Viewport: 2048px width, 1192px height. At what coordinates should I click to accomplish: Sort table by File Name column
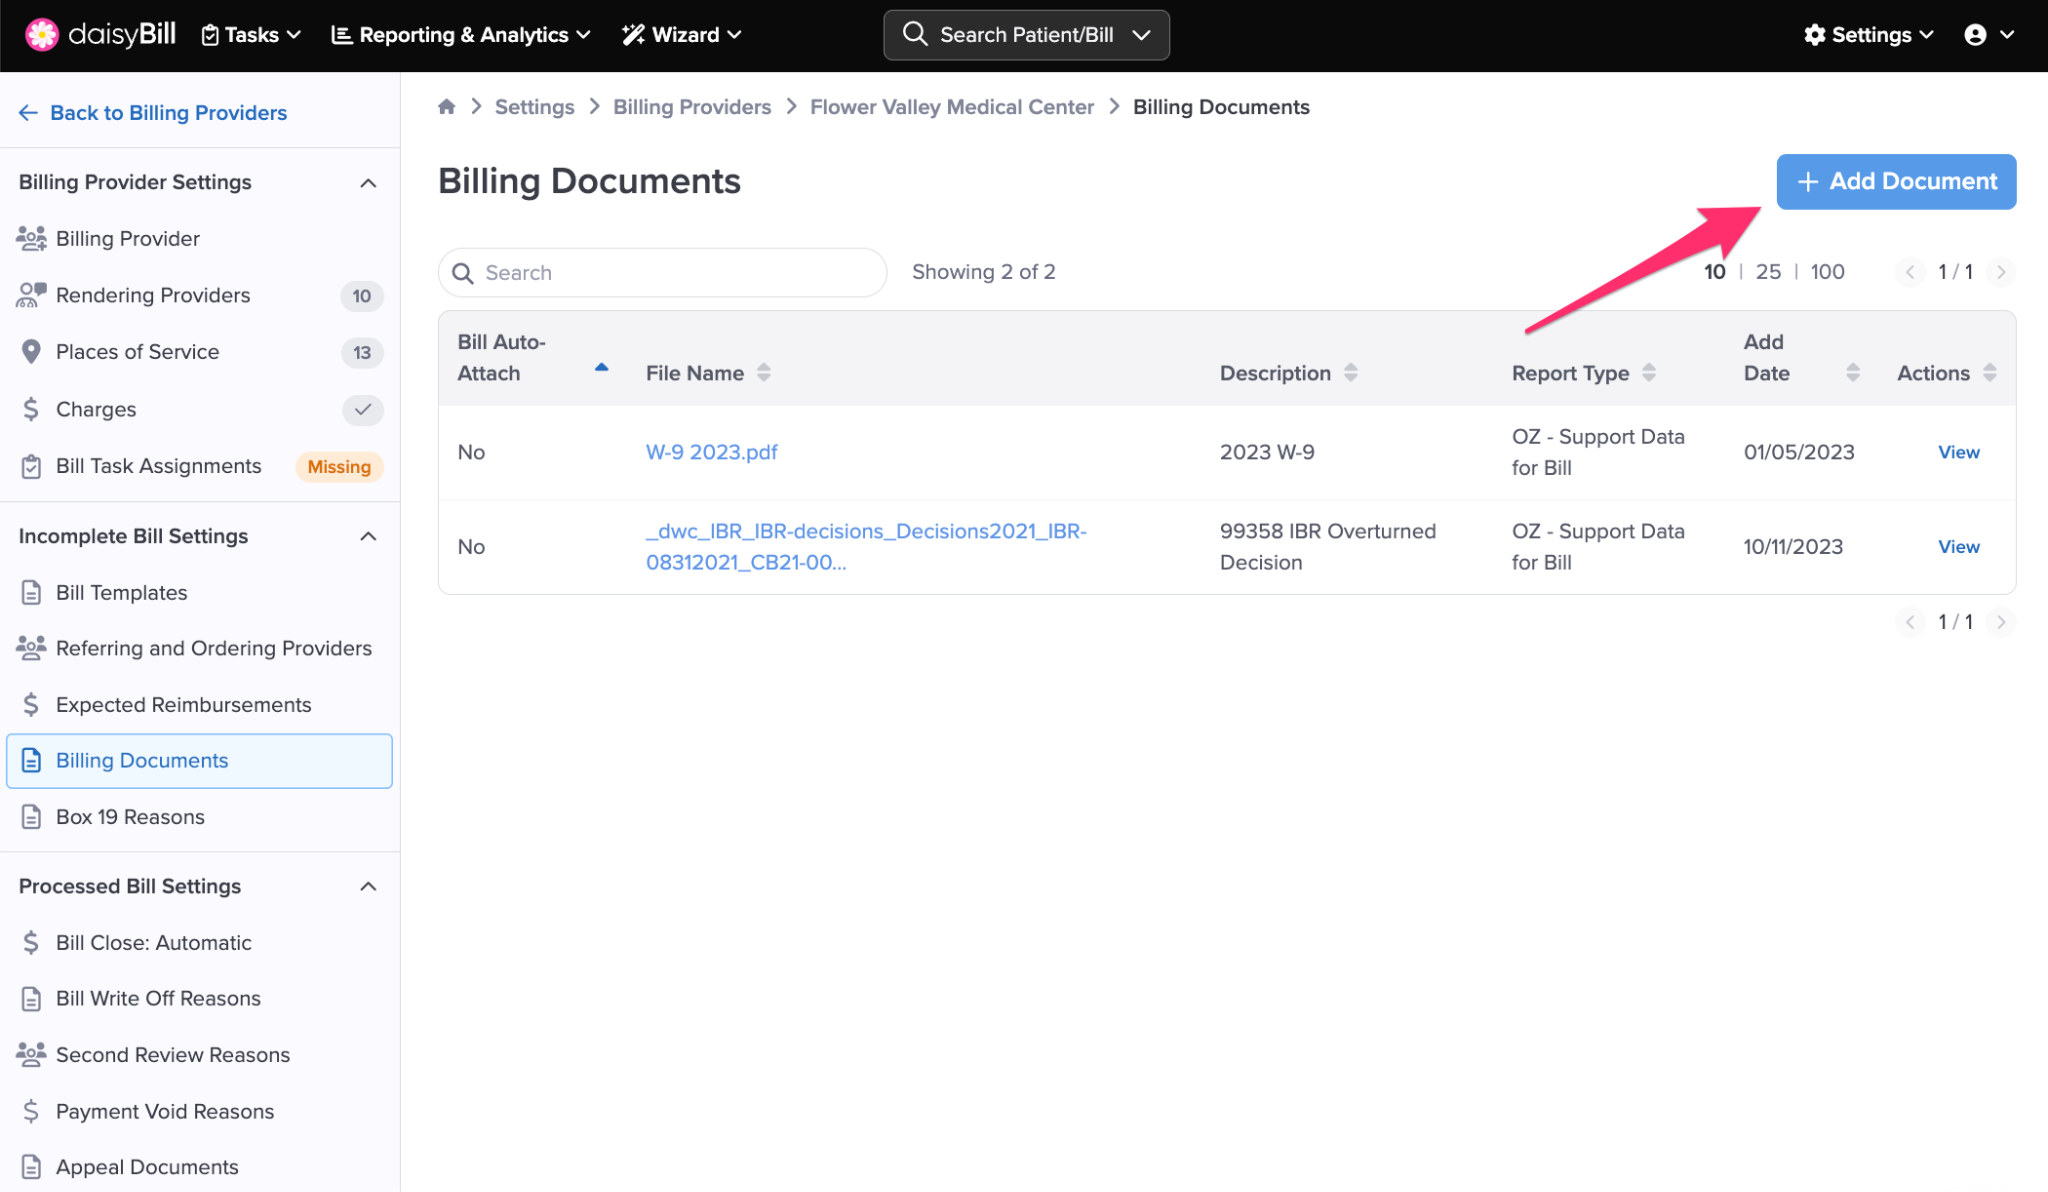[x=764, y=373]
